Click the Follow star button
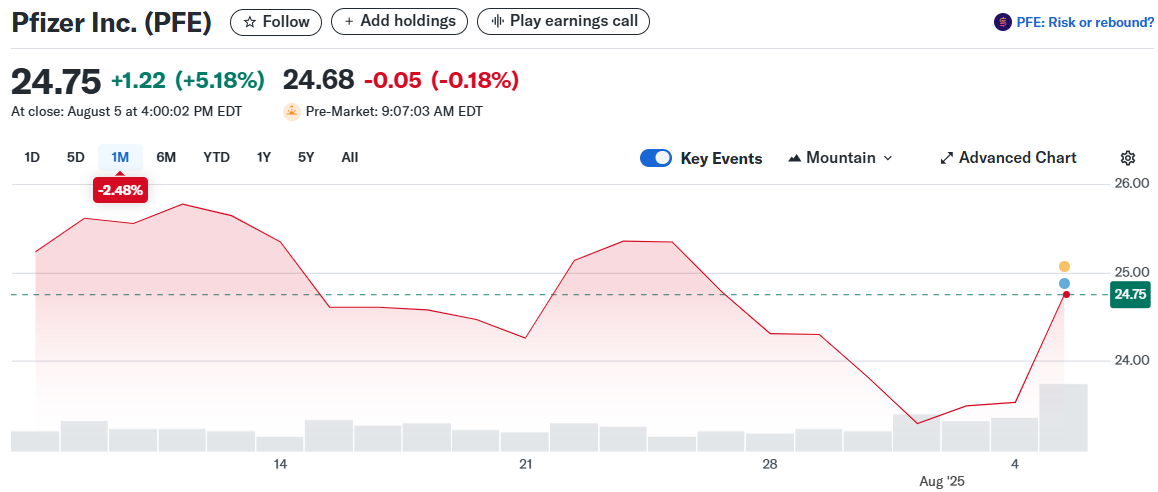The width and height of the screenshot is (1158, 492). point(276,22)
